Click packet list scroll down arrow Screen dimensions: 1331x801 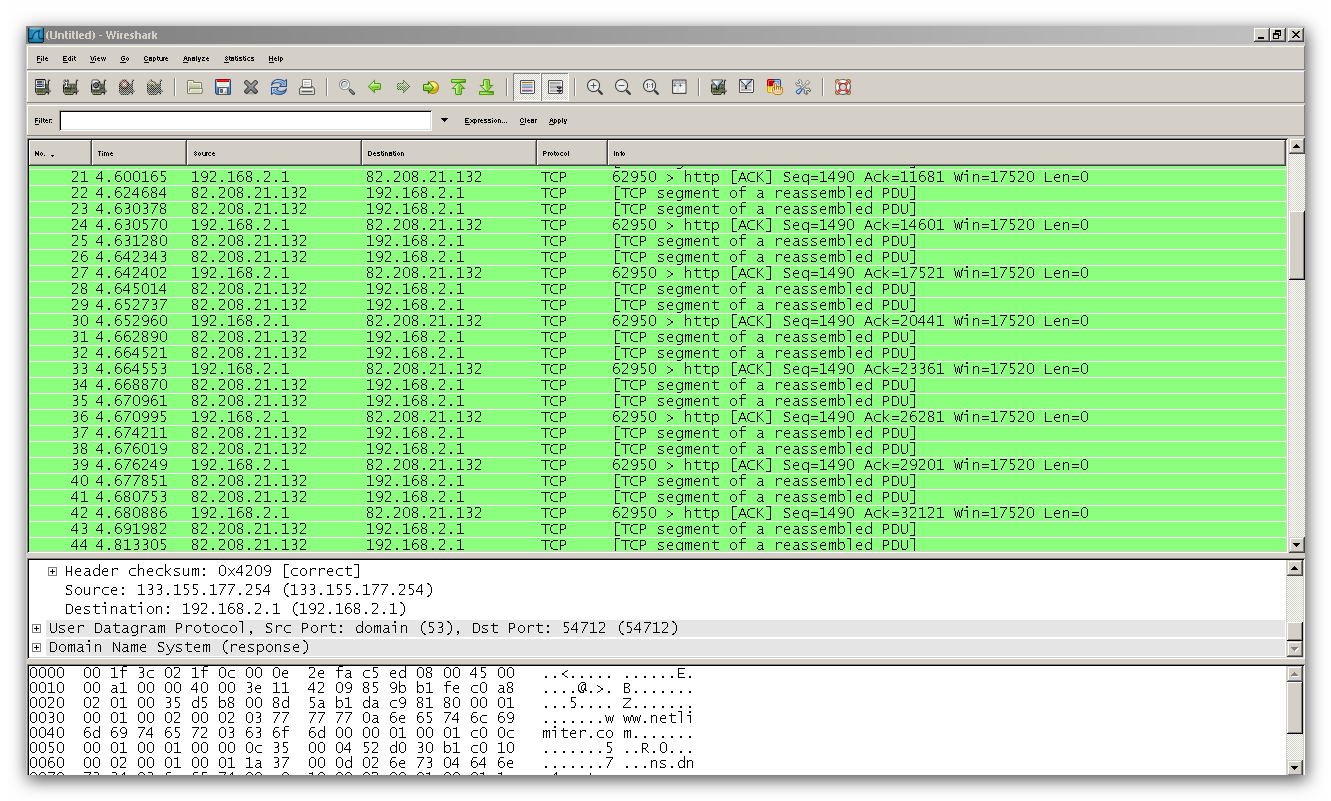(x=1297, y=545)
